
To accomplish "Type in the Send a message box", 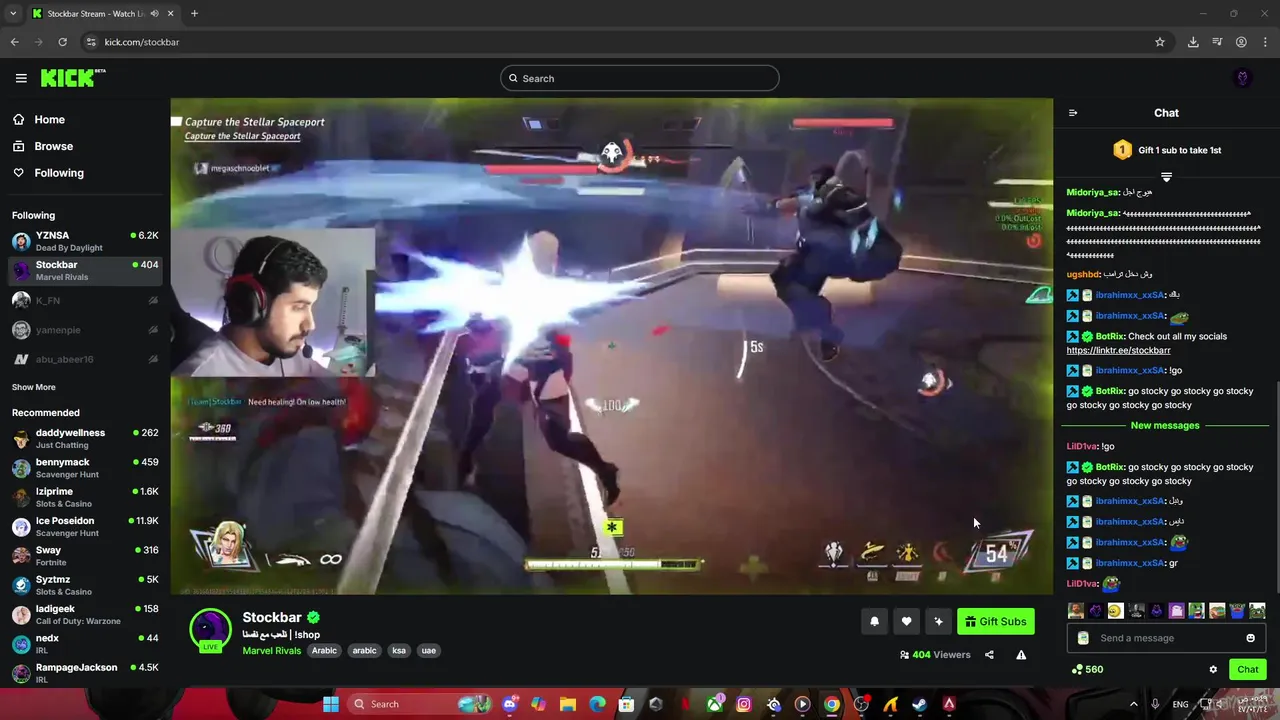I will pos(1166,638).
